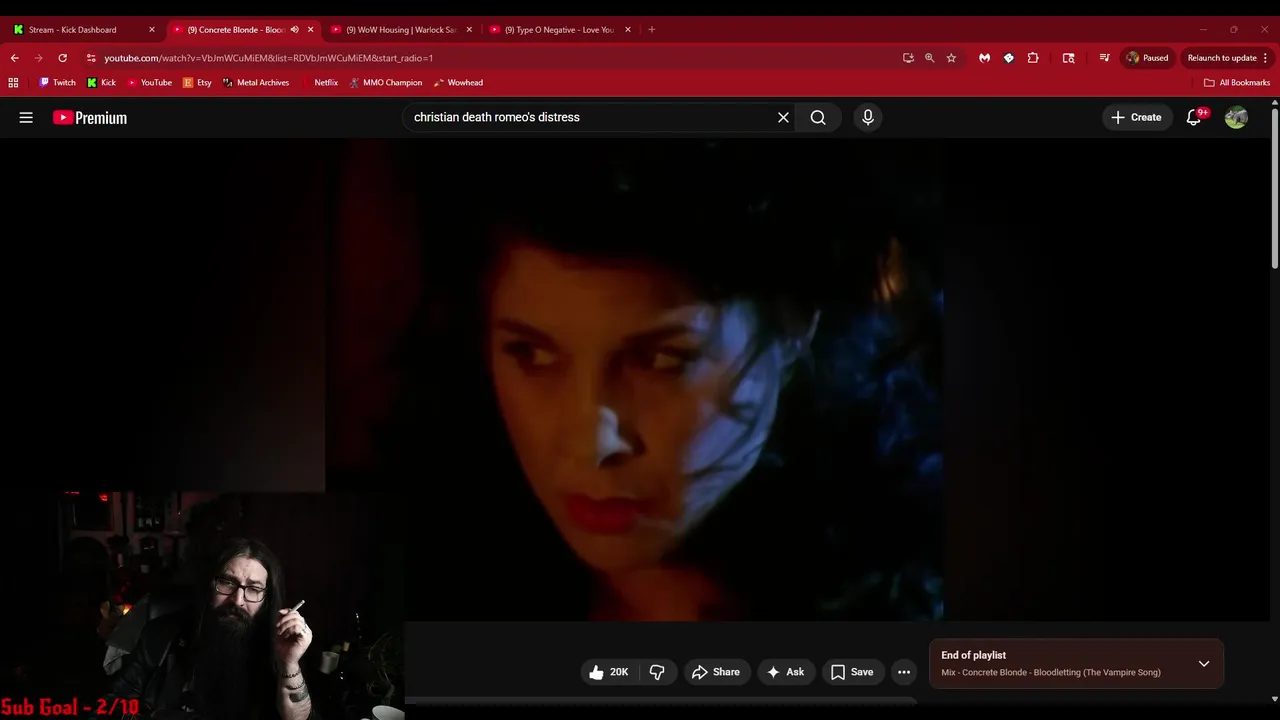The image size is (1280, 720).
Task: Expand the End of playlist panel
Action: pyautogui.click(x=1204, y=664)
